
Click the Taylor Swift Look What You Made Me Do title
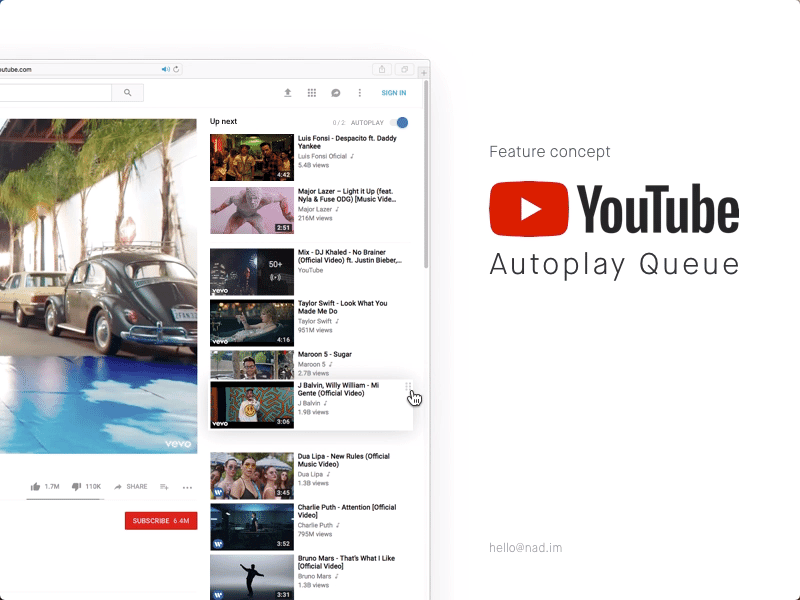[342, 307]
